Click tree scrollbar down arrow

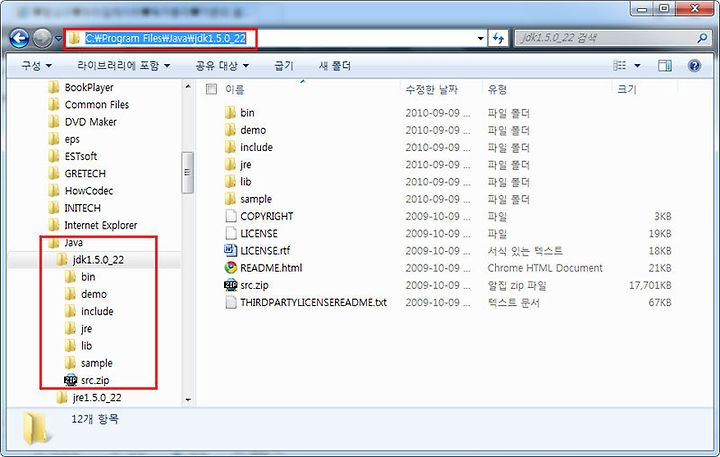(188, 400)
